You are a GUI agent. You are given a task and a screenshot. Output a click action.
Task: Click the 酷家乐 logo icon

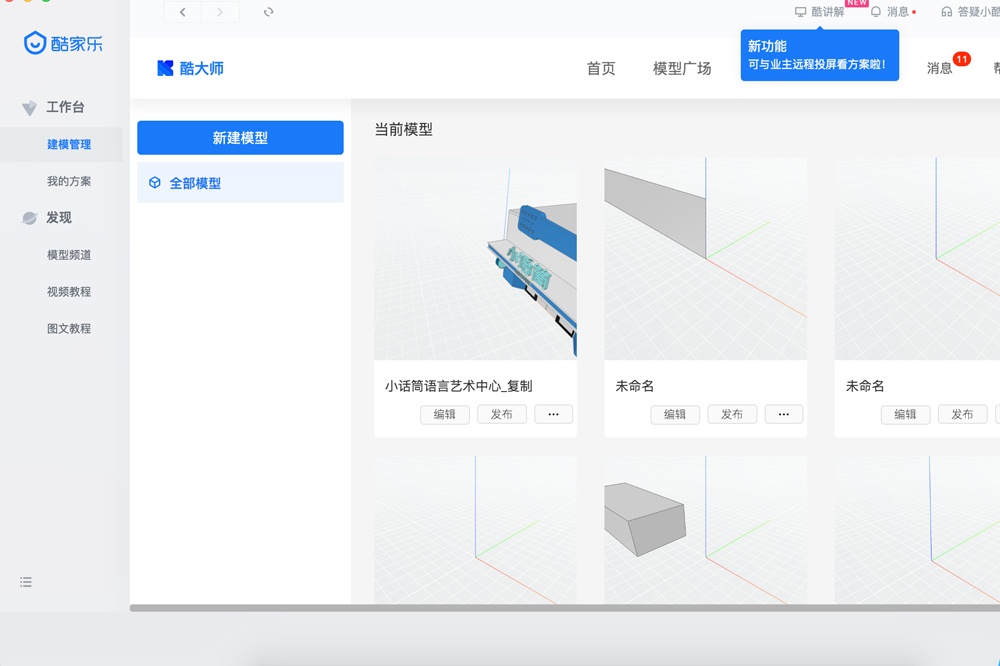tap(36, 43)
